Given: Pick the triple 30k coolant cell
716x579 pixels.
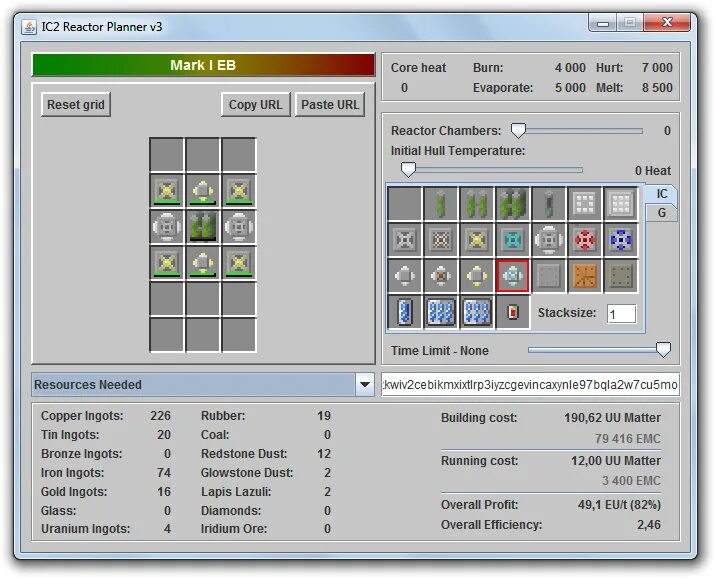Looking at the screenshot, I should coord(441,312).
